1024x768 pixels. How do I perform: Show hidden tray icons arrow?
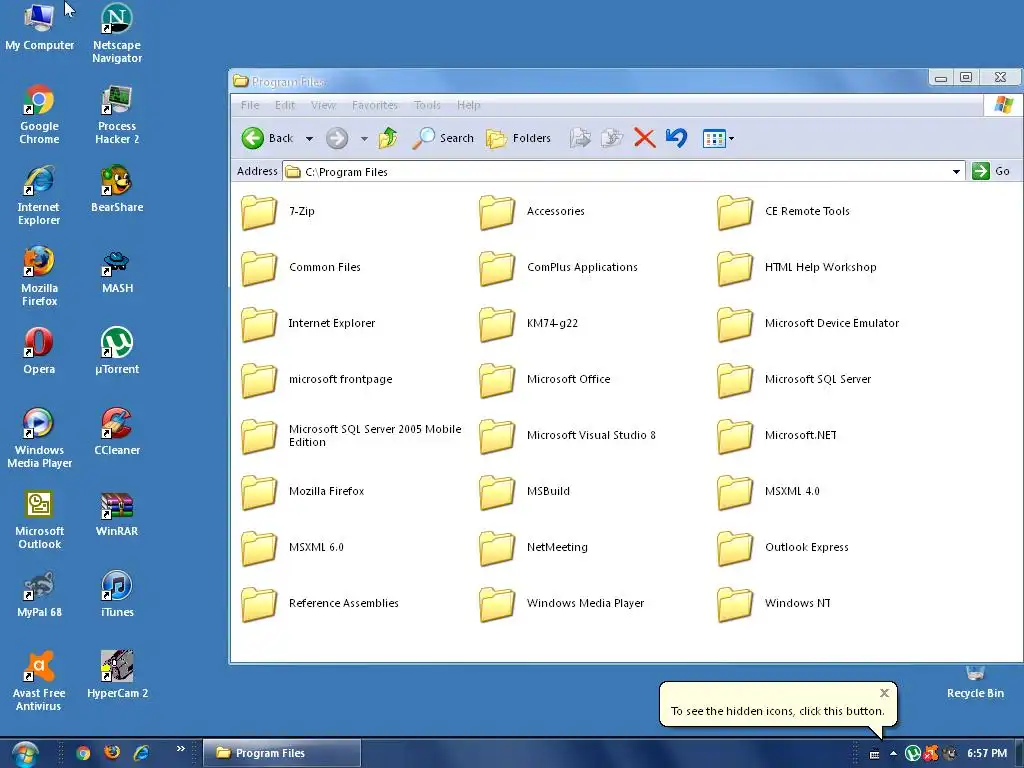[893, 754]
